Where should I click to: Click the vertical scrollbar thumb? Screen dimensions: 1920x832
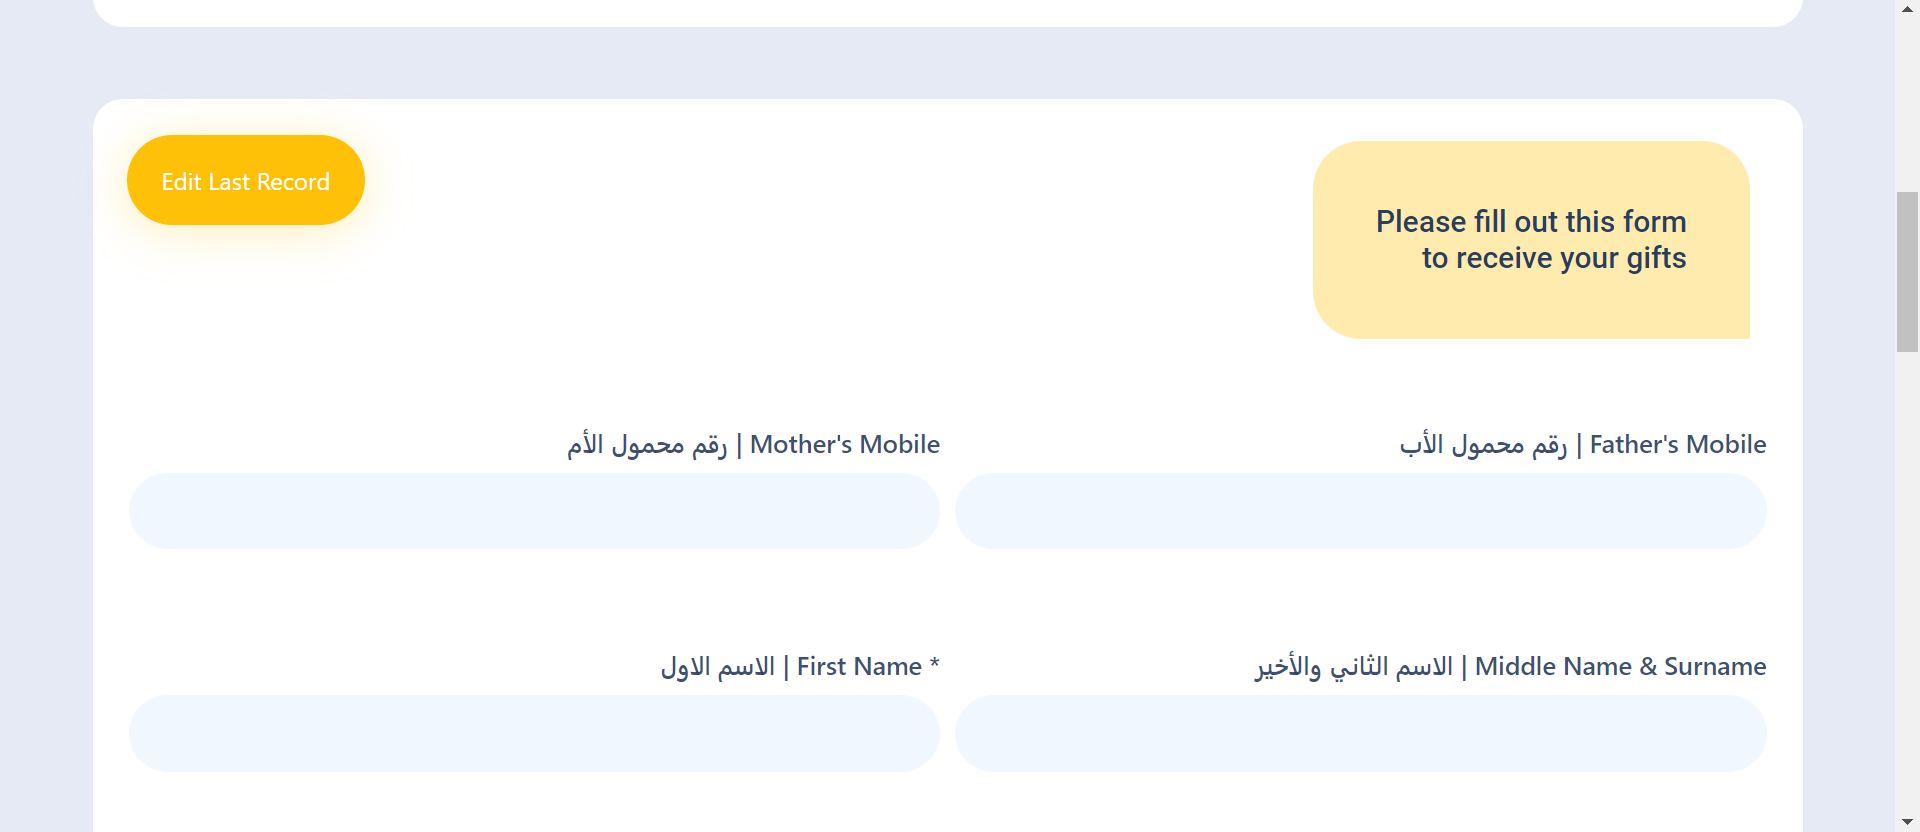[x=1907, y=272]
